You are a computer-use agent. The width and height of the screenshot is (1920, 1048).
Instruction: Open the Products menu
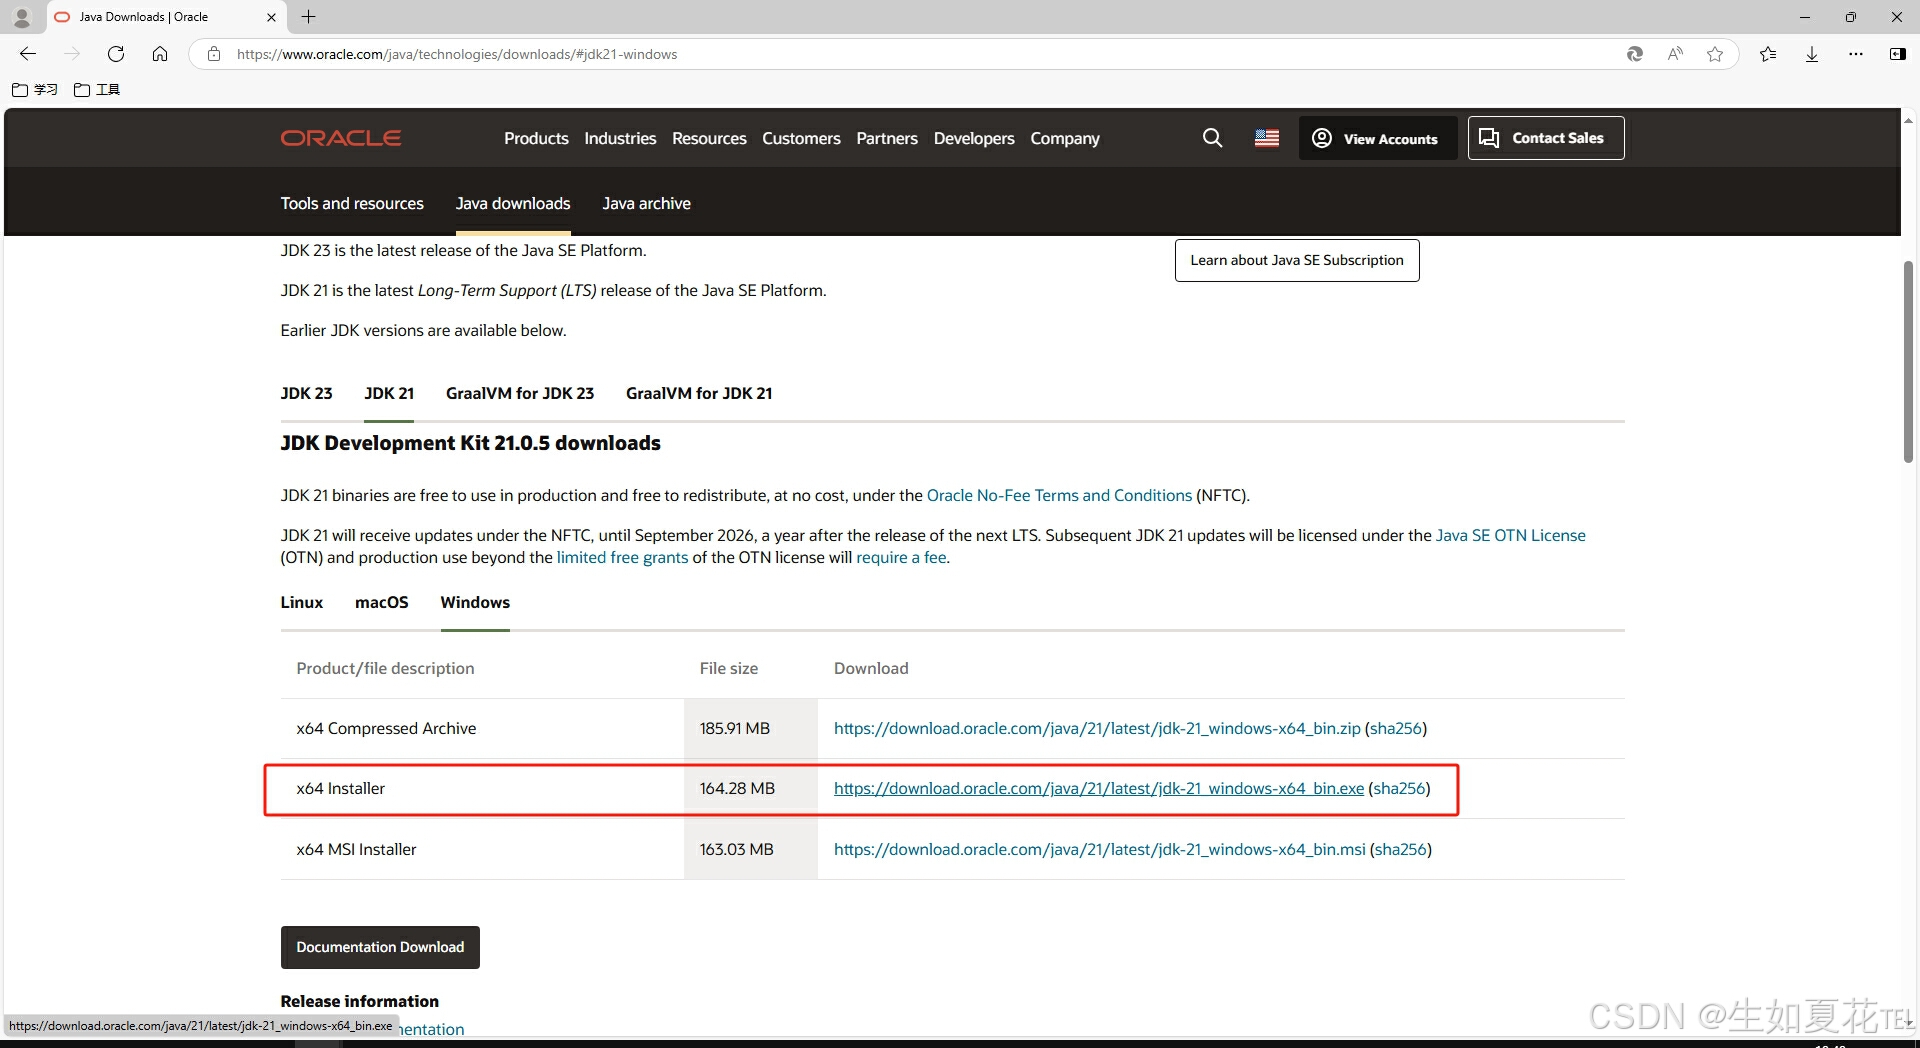click(x=536, y=138)
